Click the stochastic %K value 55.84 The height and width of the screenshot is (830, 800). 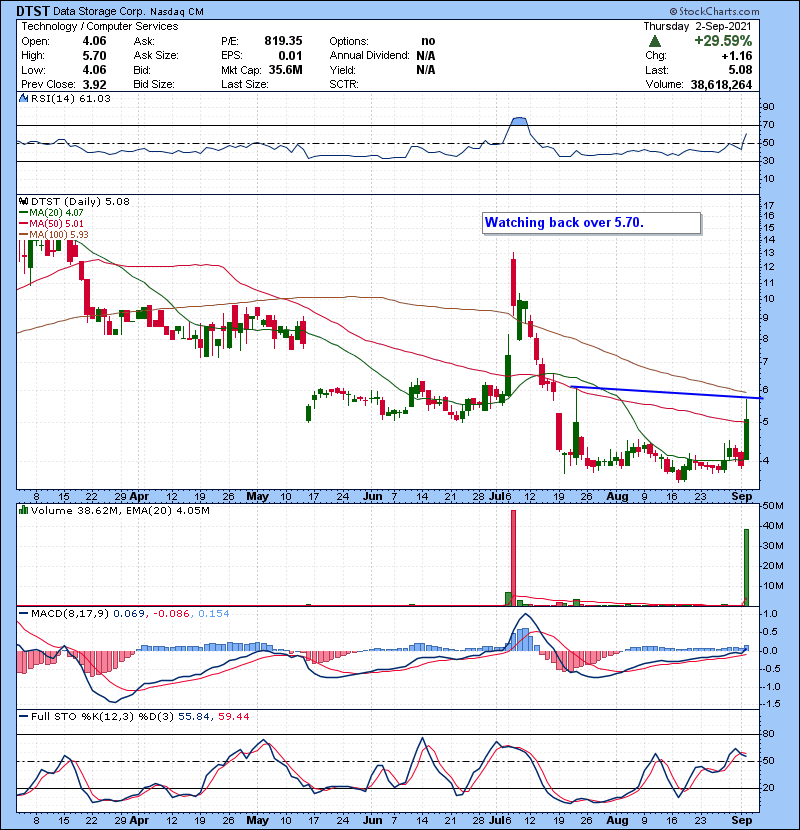click(194, 717)
